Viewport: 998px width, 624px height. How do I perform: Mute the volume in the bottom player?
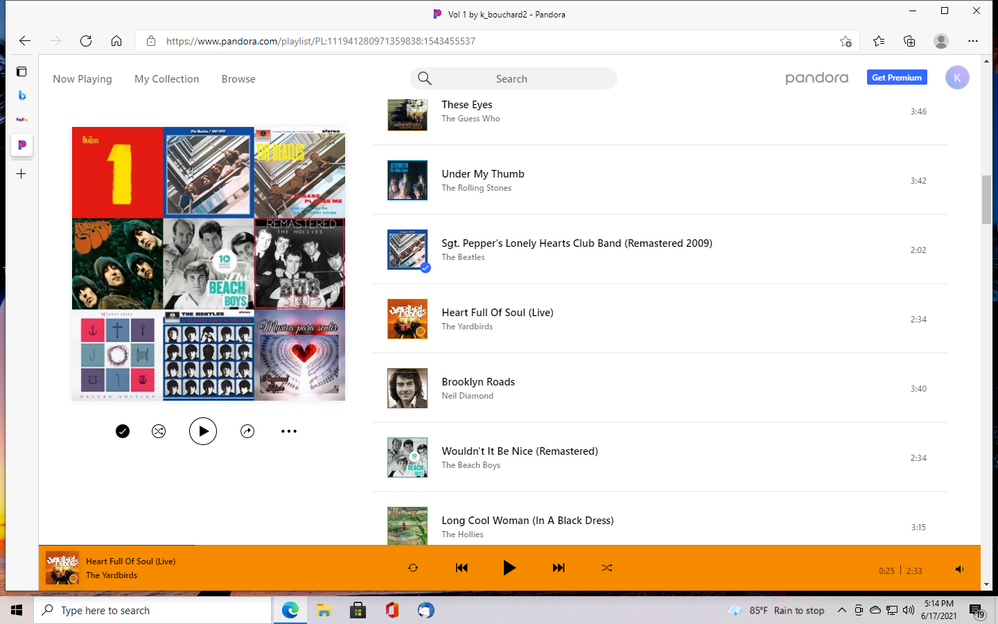click(959, 568)
